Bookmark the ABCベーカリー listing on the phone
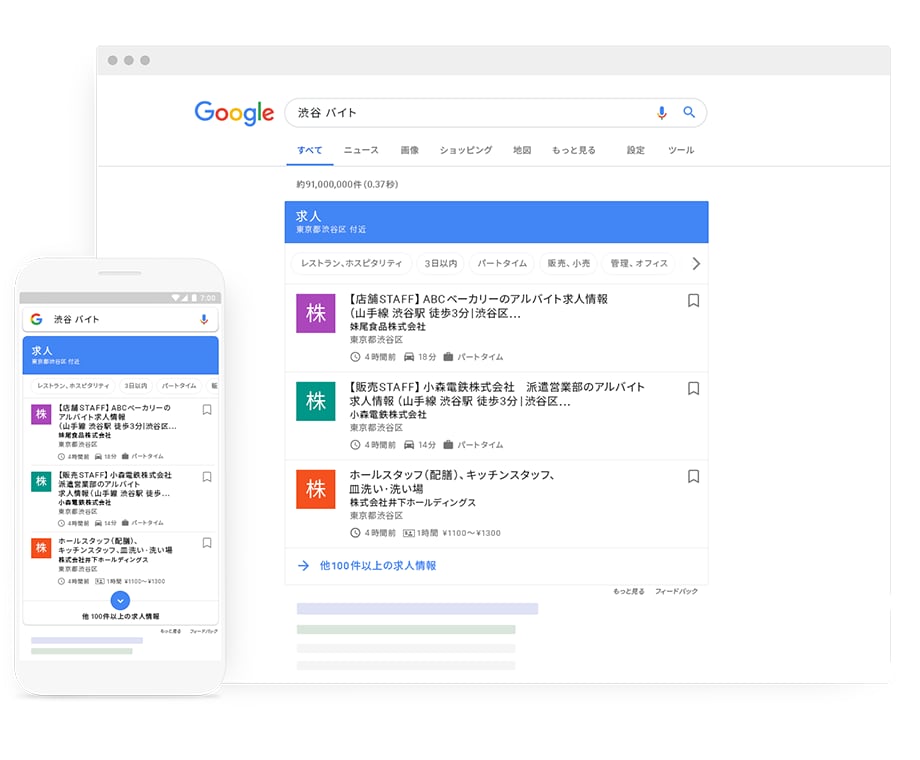The image size is (920, 760). 207,410
